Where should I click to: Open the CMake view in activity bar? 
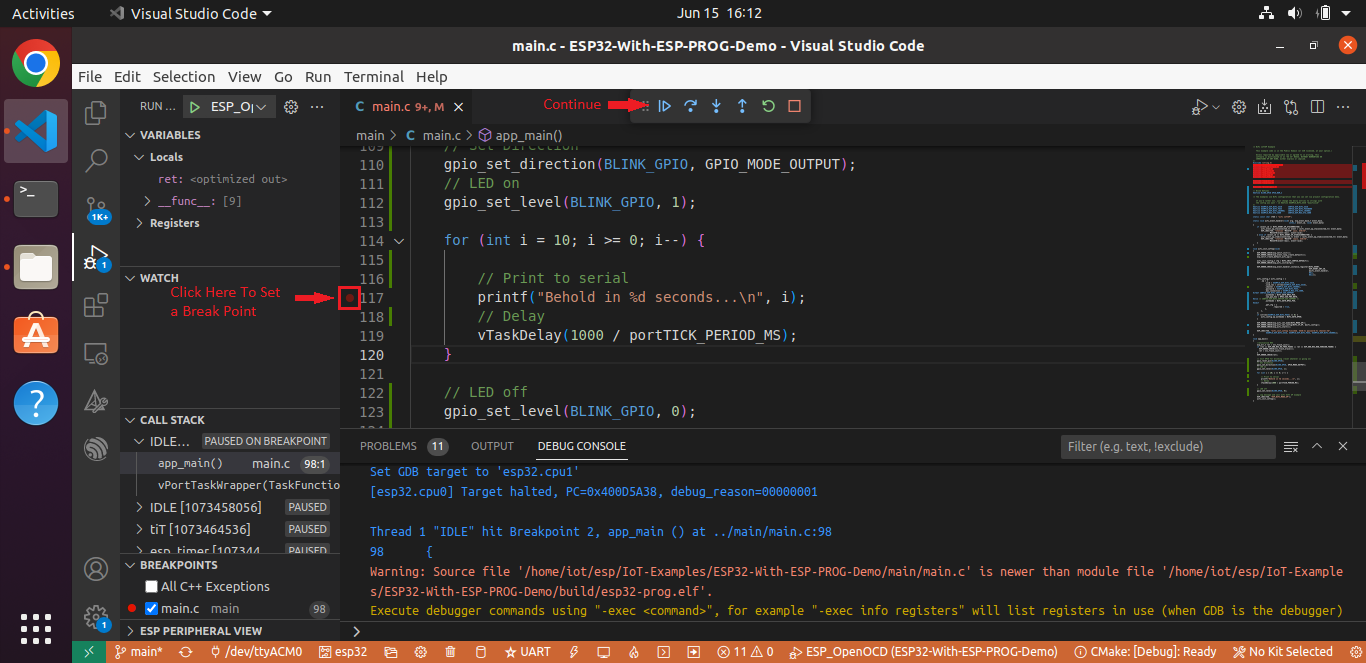point(96,401)
